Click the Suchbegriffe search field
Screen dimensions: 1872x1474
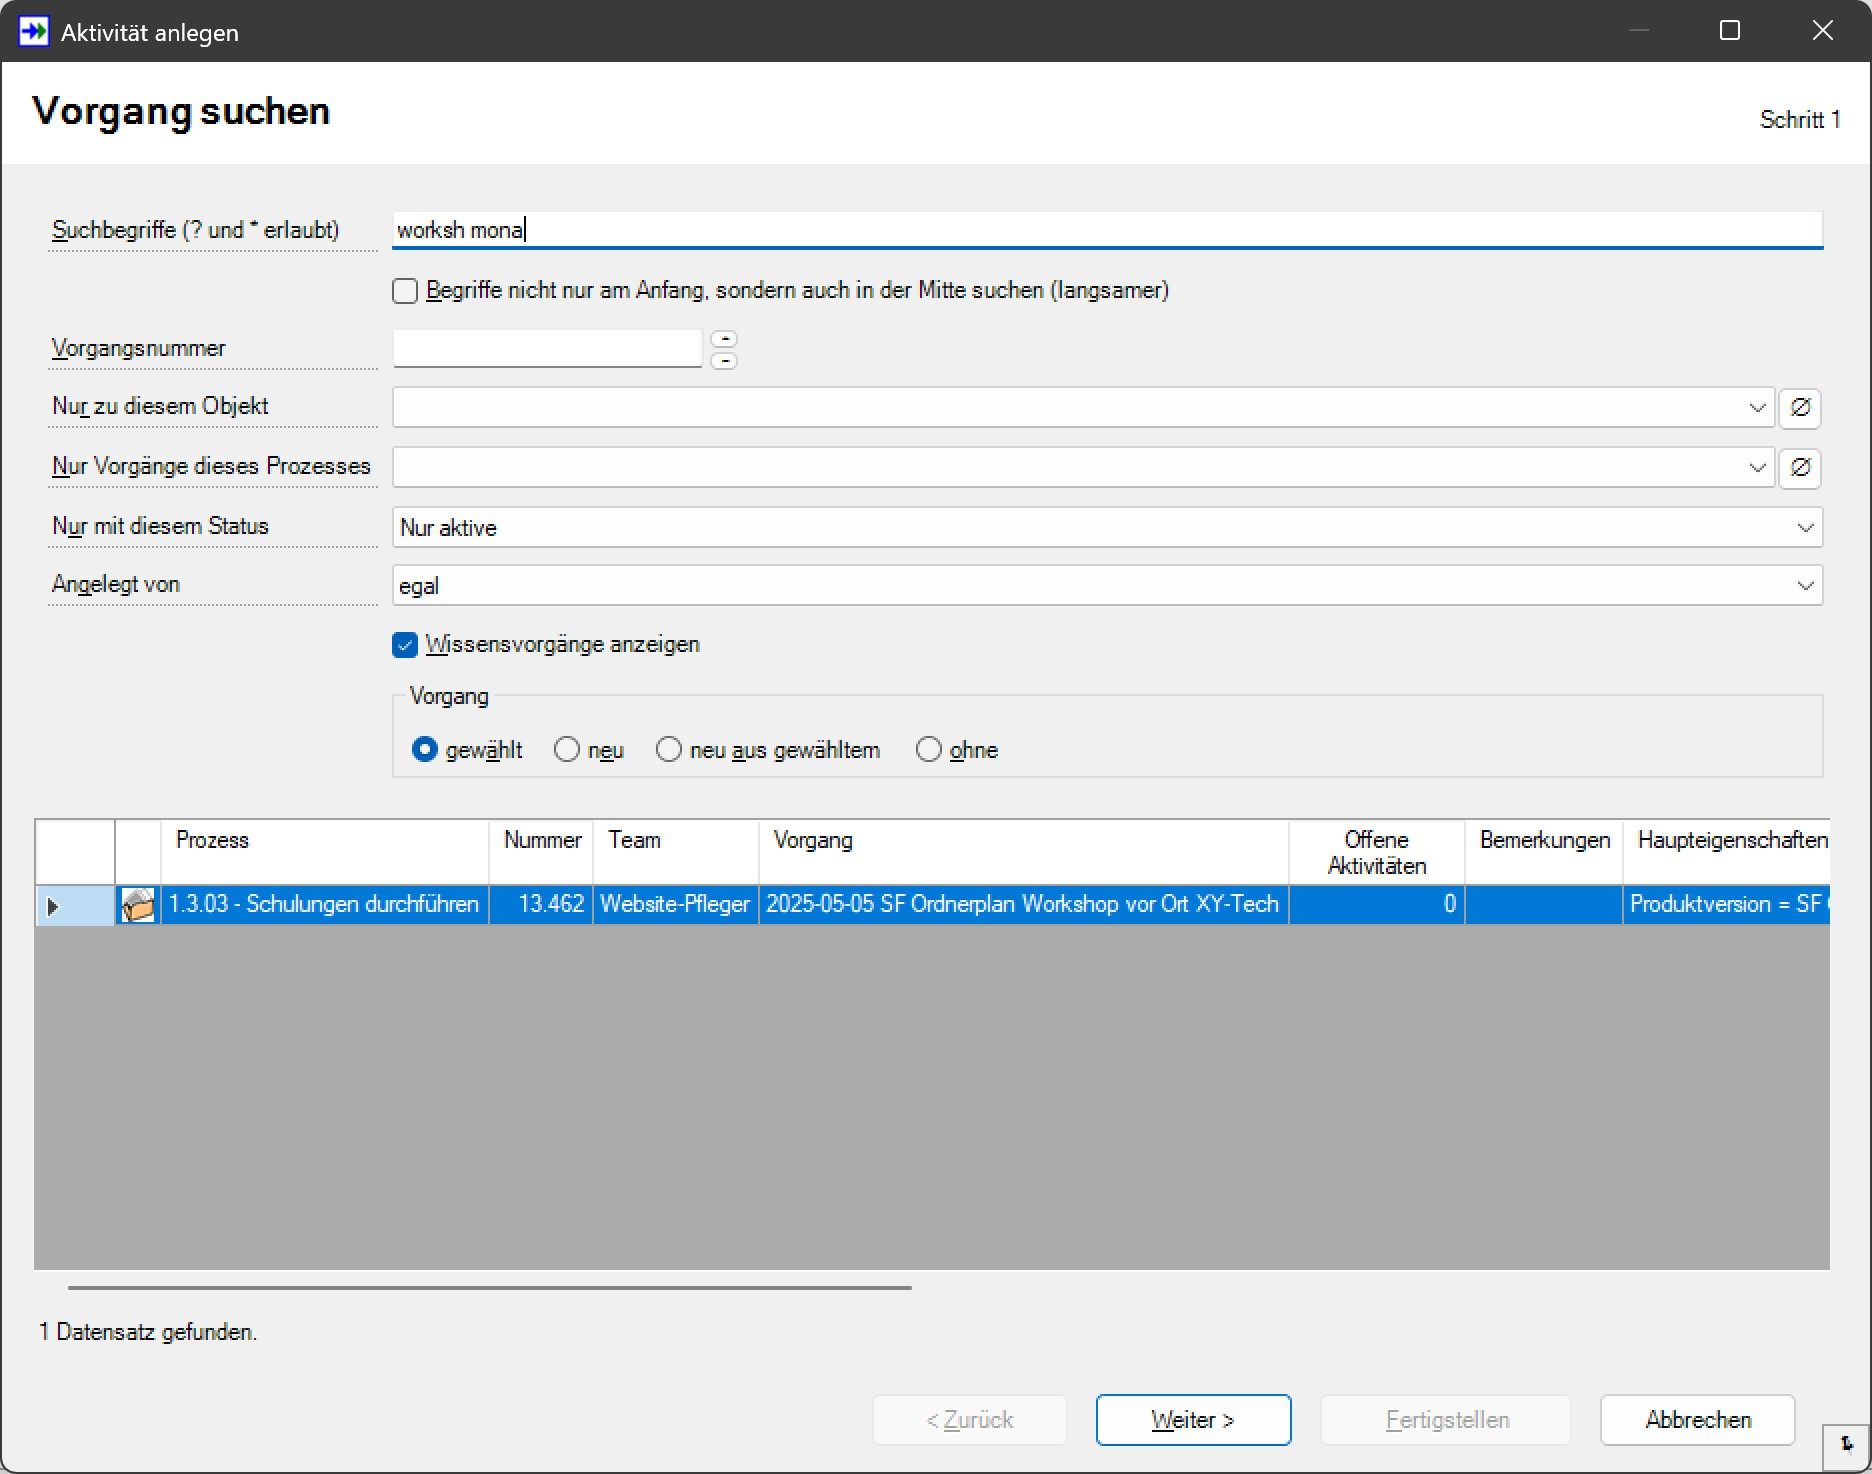[1108, 229]
